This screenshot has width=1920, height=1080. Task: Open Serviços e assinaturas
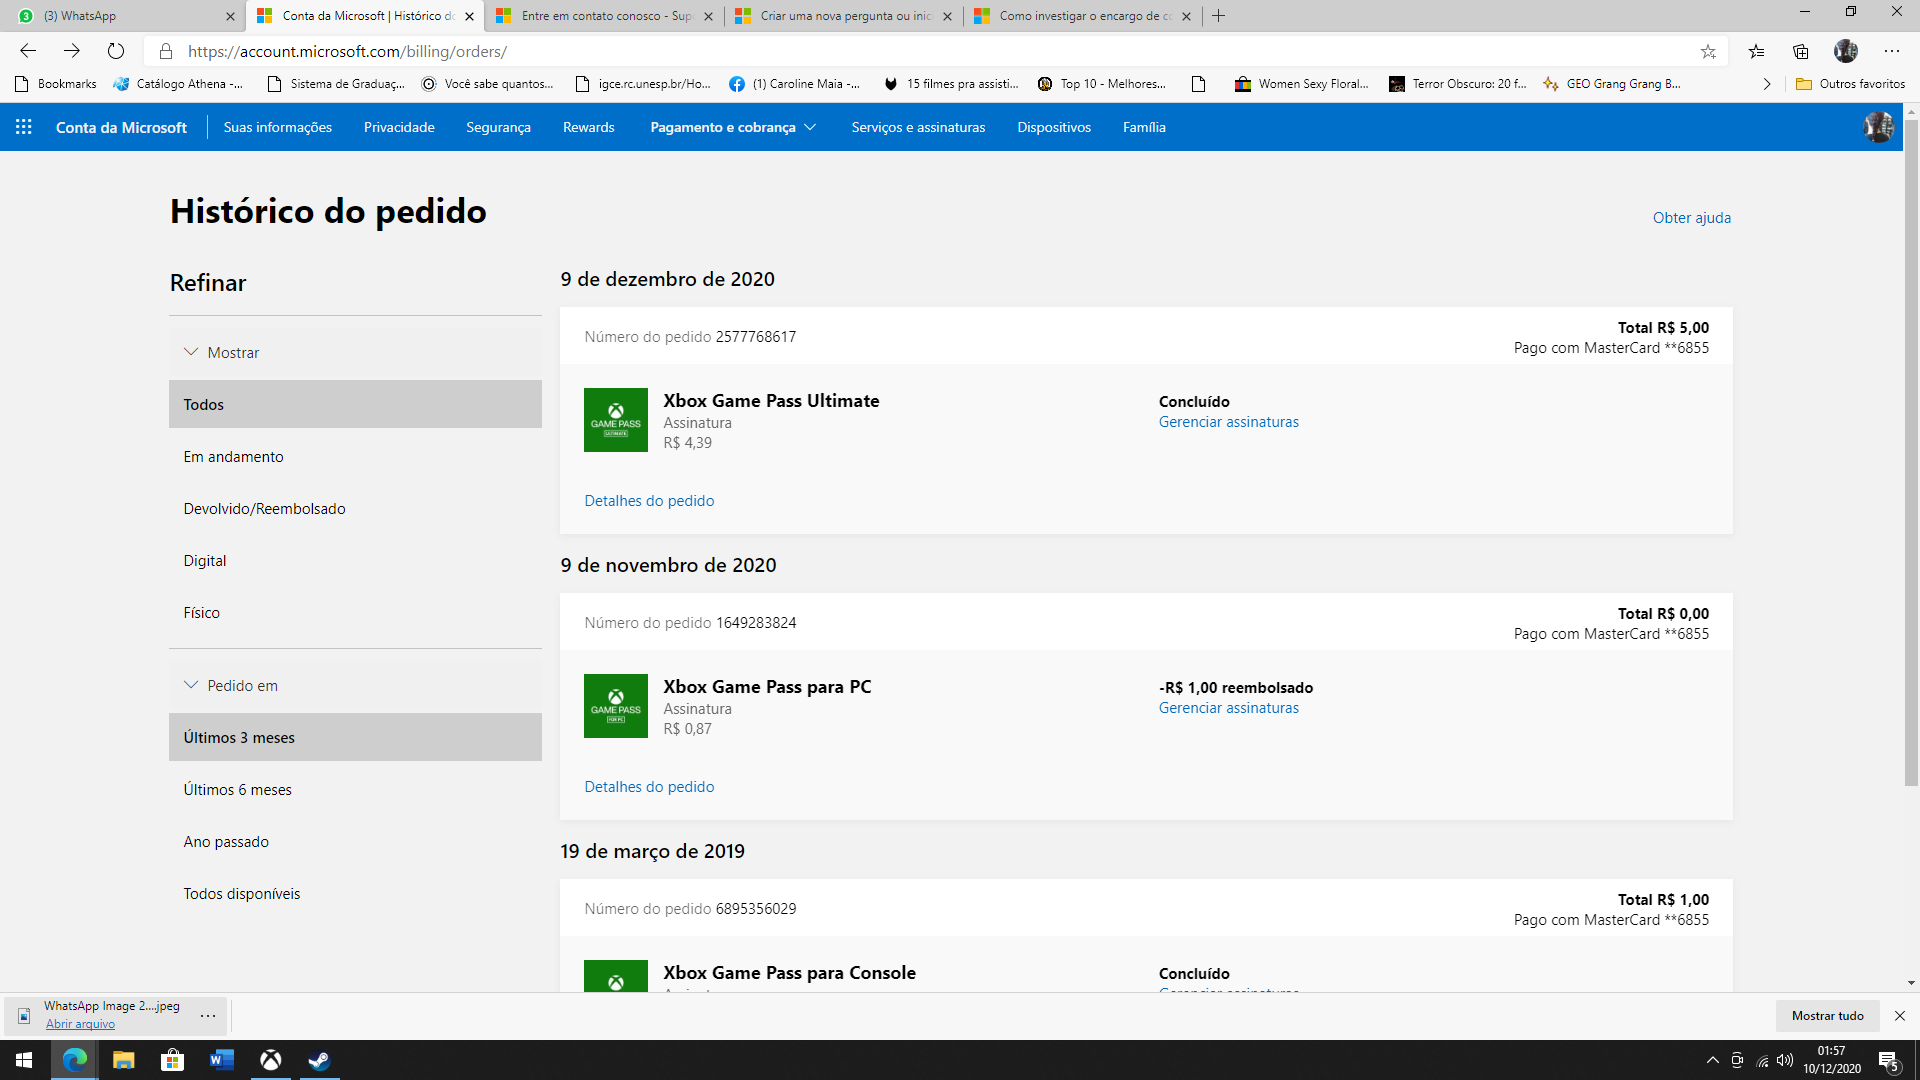click(x=918, y=127)
